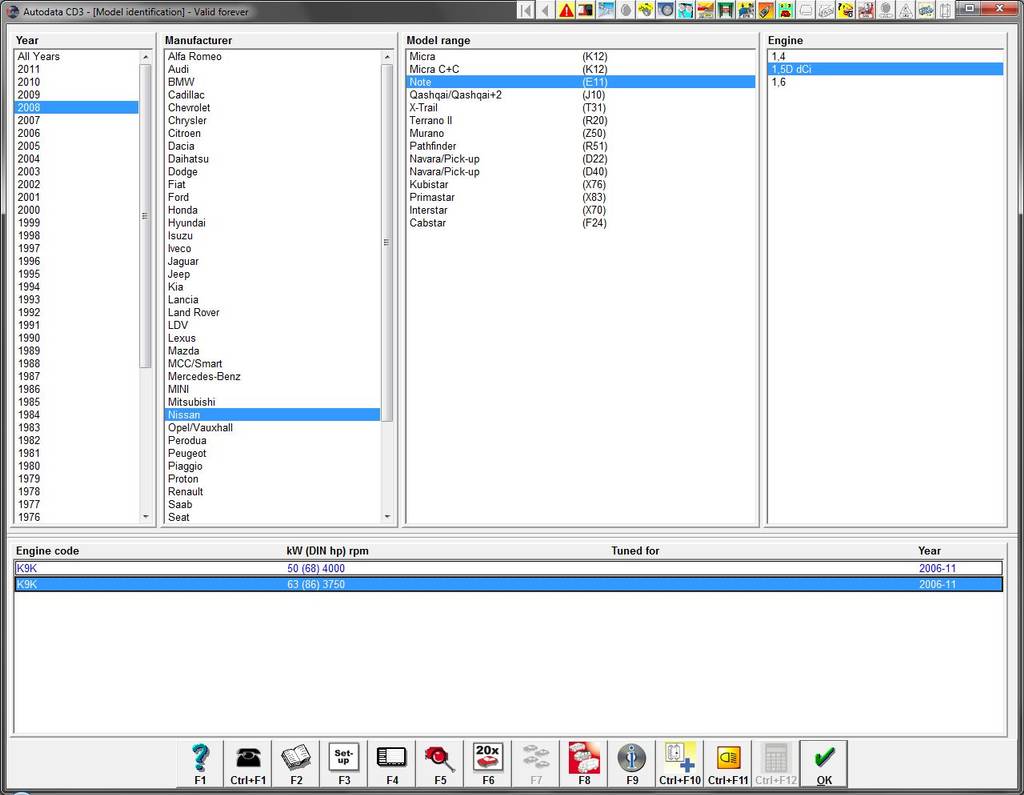Select Pathfinder model
1024x795 pixels.
coord(581,146)
